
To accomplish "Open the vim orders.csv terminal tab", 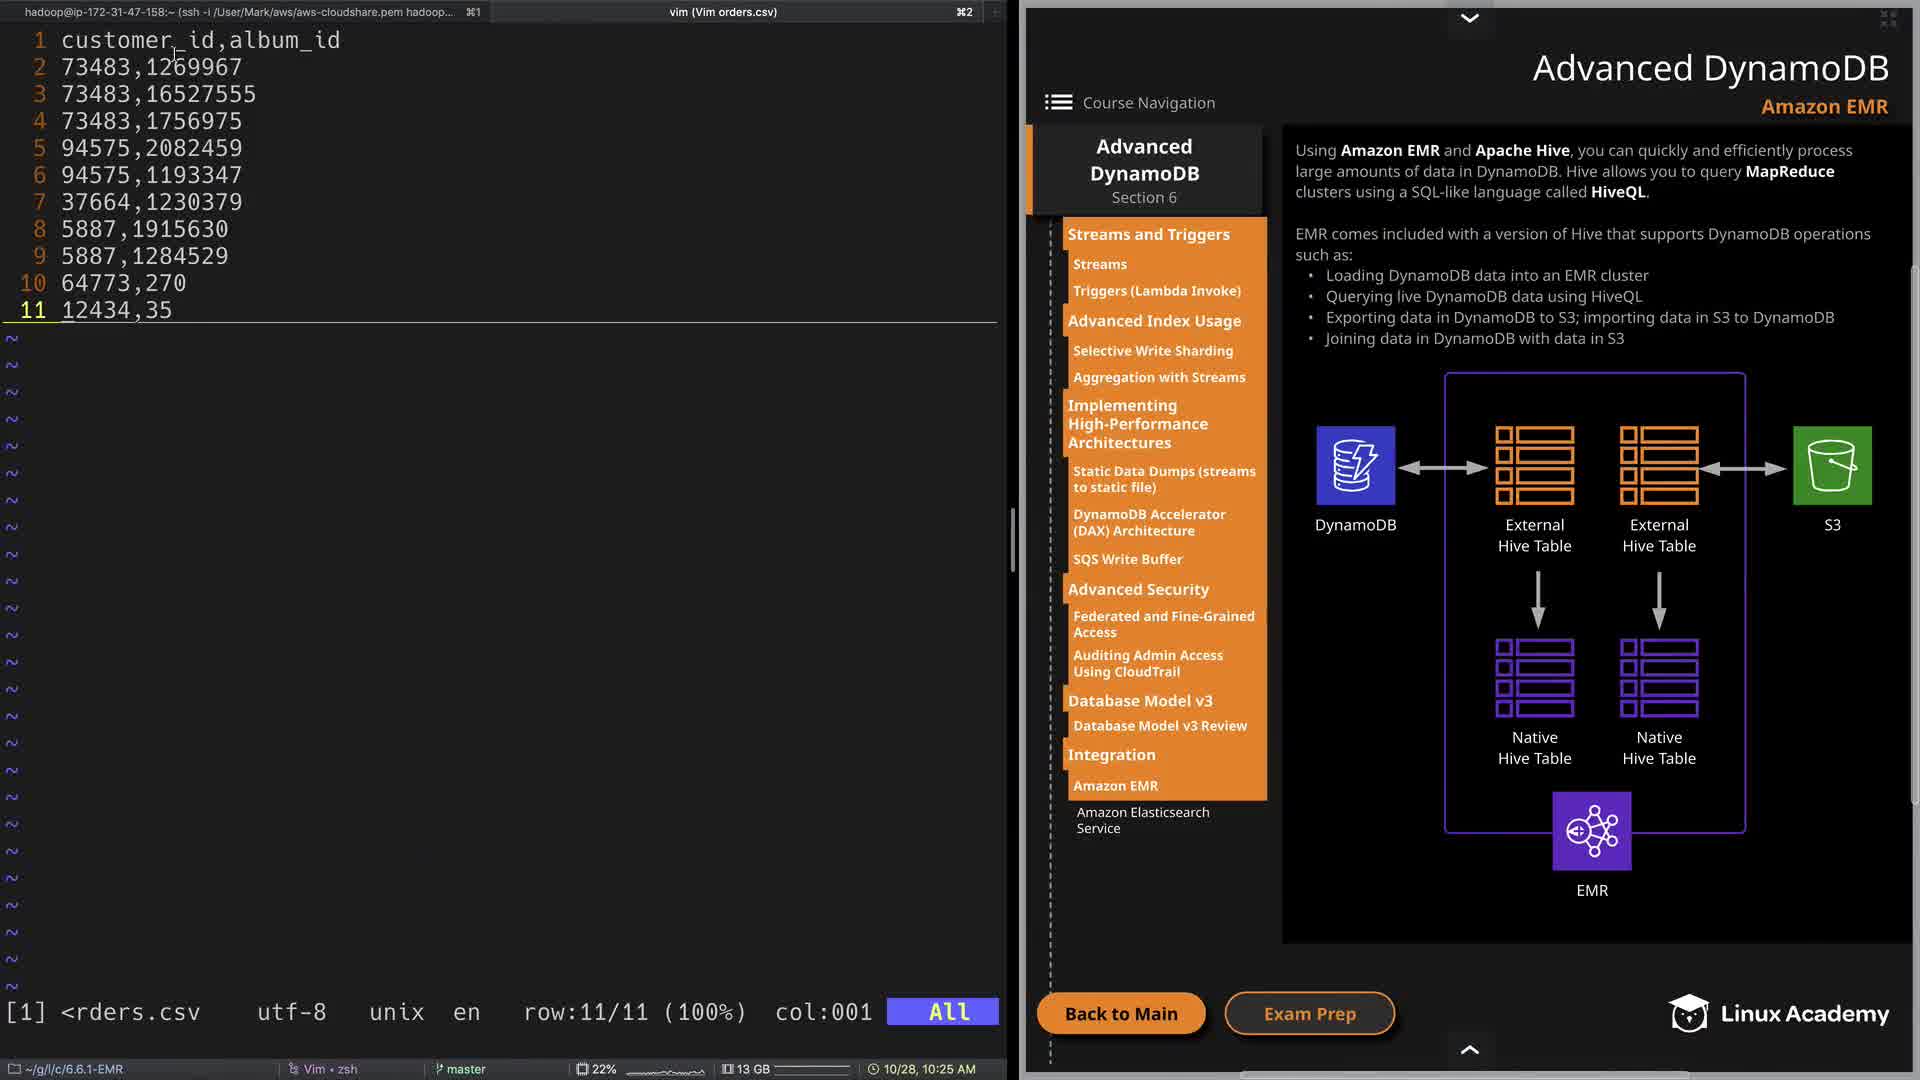I will coord(723,12).
